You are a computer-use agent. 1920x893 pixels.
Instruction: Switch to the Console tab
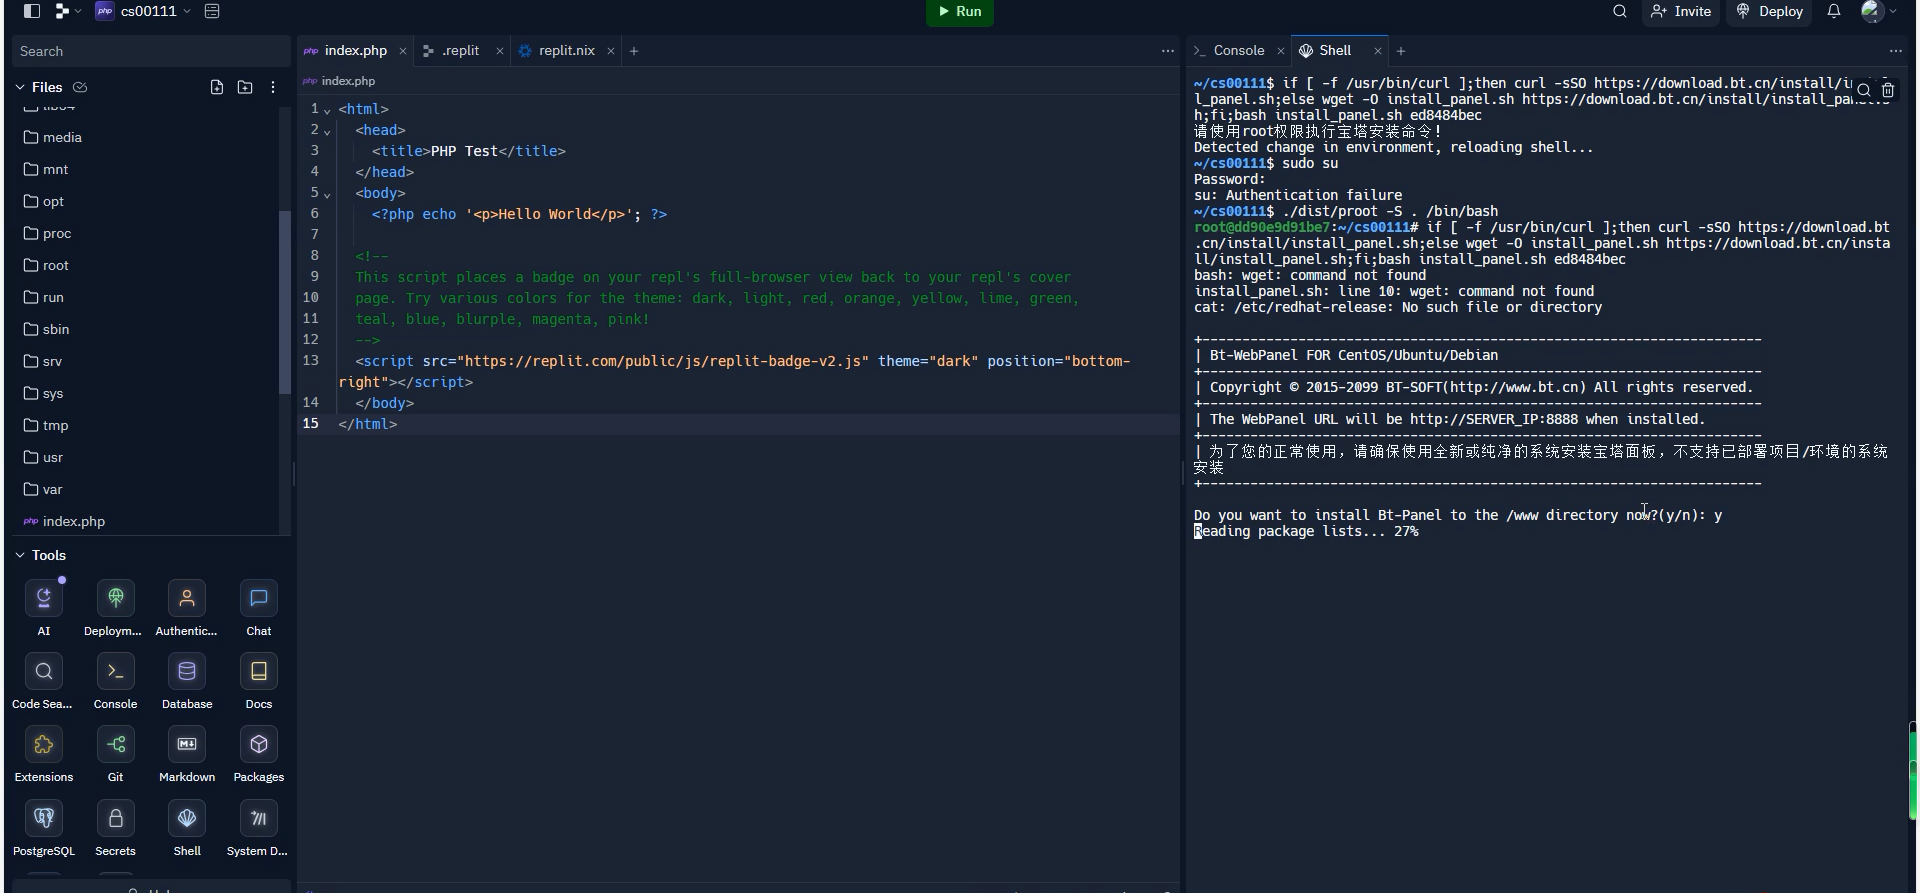coord(1238,51)
